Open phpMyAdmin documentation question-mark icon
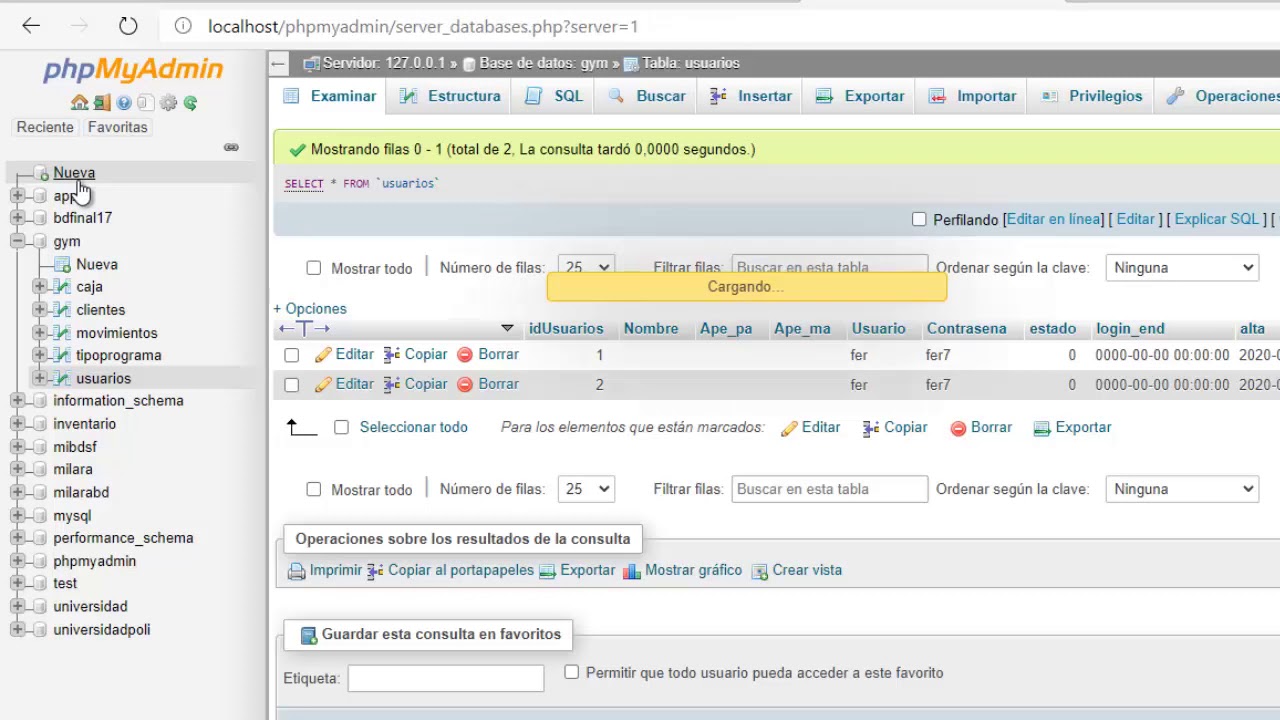Image resolution: width=1280 pixels, height=720 pixels. [124, 102]
